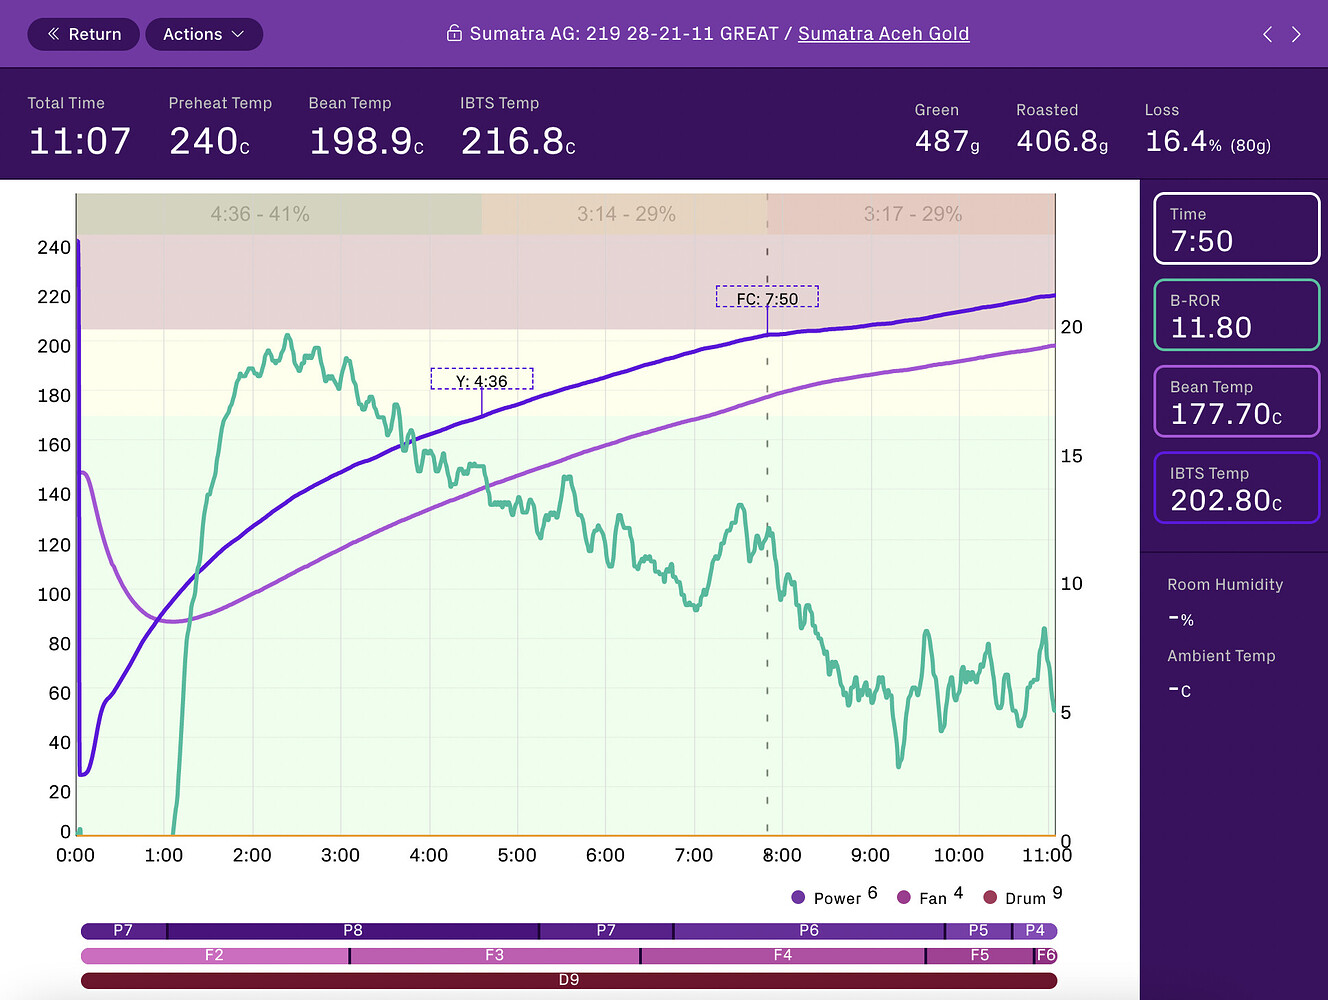Select the IBTS Temp 202.80 readout box
Image resolution: width=1328 pixels, height=1000 pixels.
click(x=1236, y=488)
